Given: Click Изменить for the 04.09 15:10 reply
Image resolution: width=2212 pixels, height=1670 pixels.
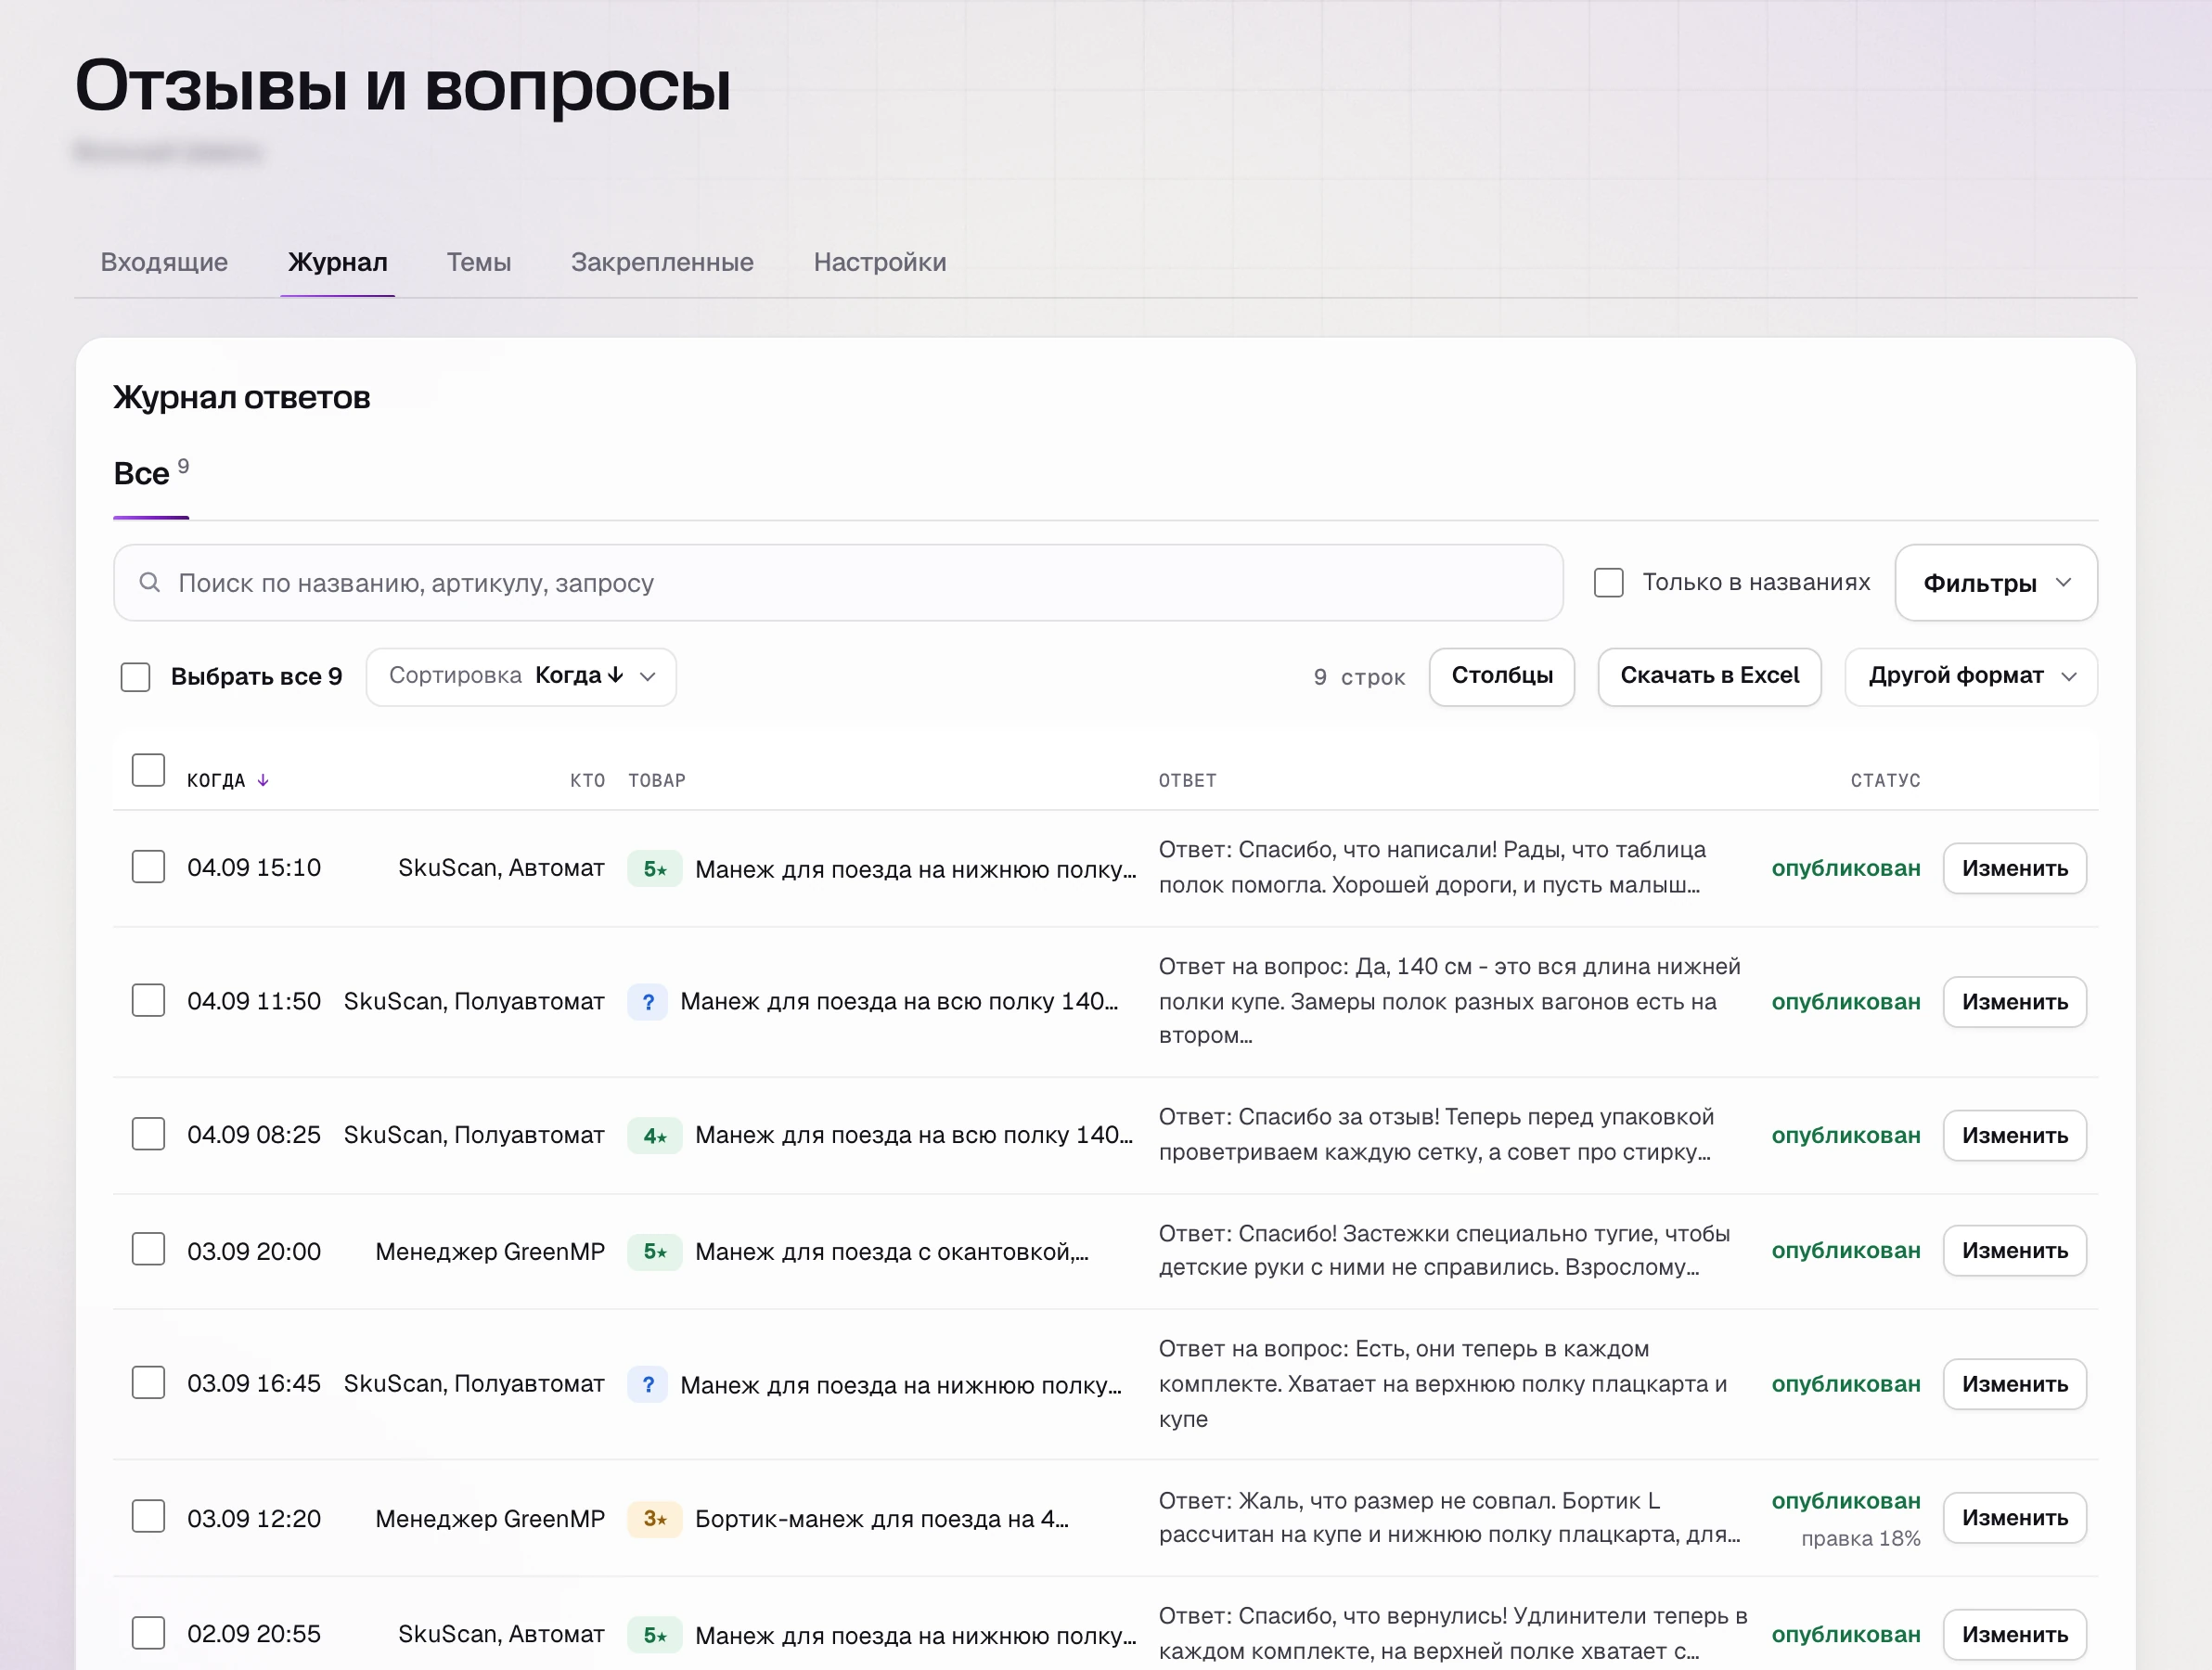Looking at the screenshot, I should click(x=2015, y=868).
